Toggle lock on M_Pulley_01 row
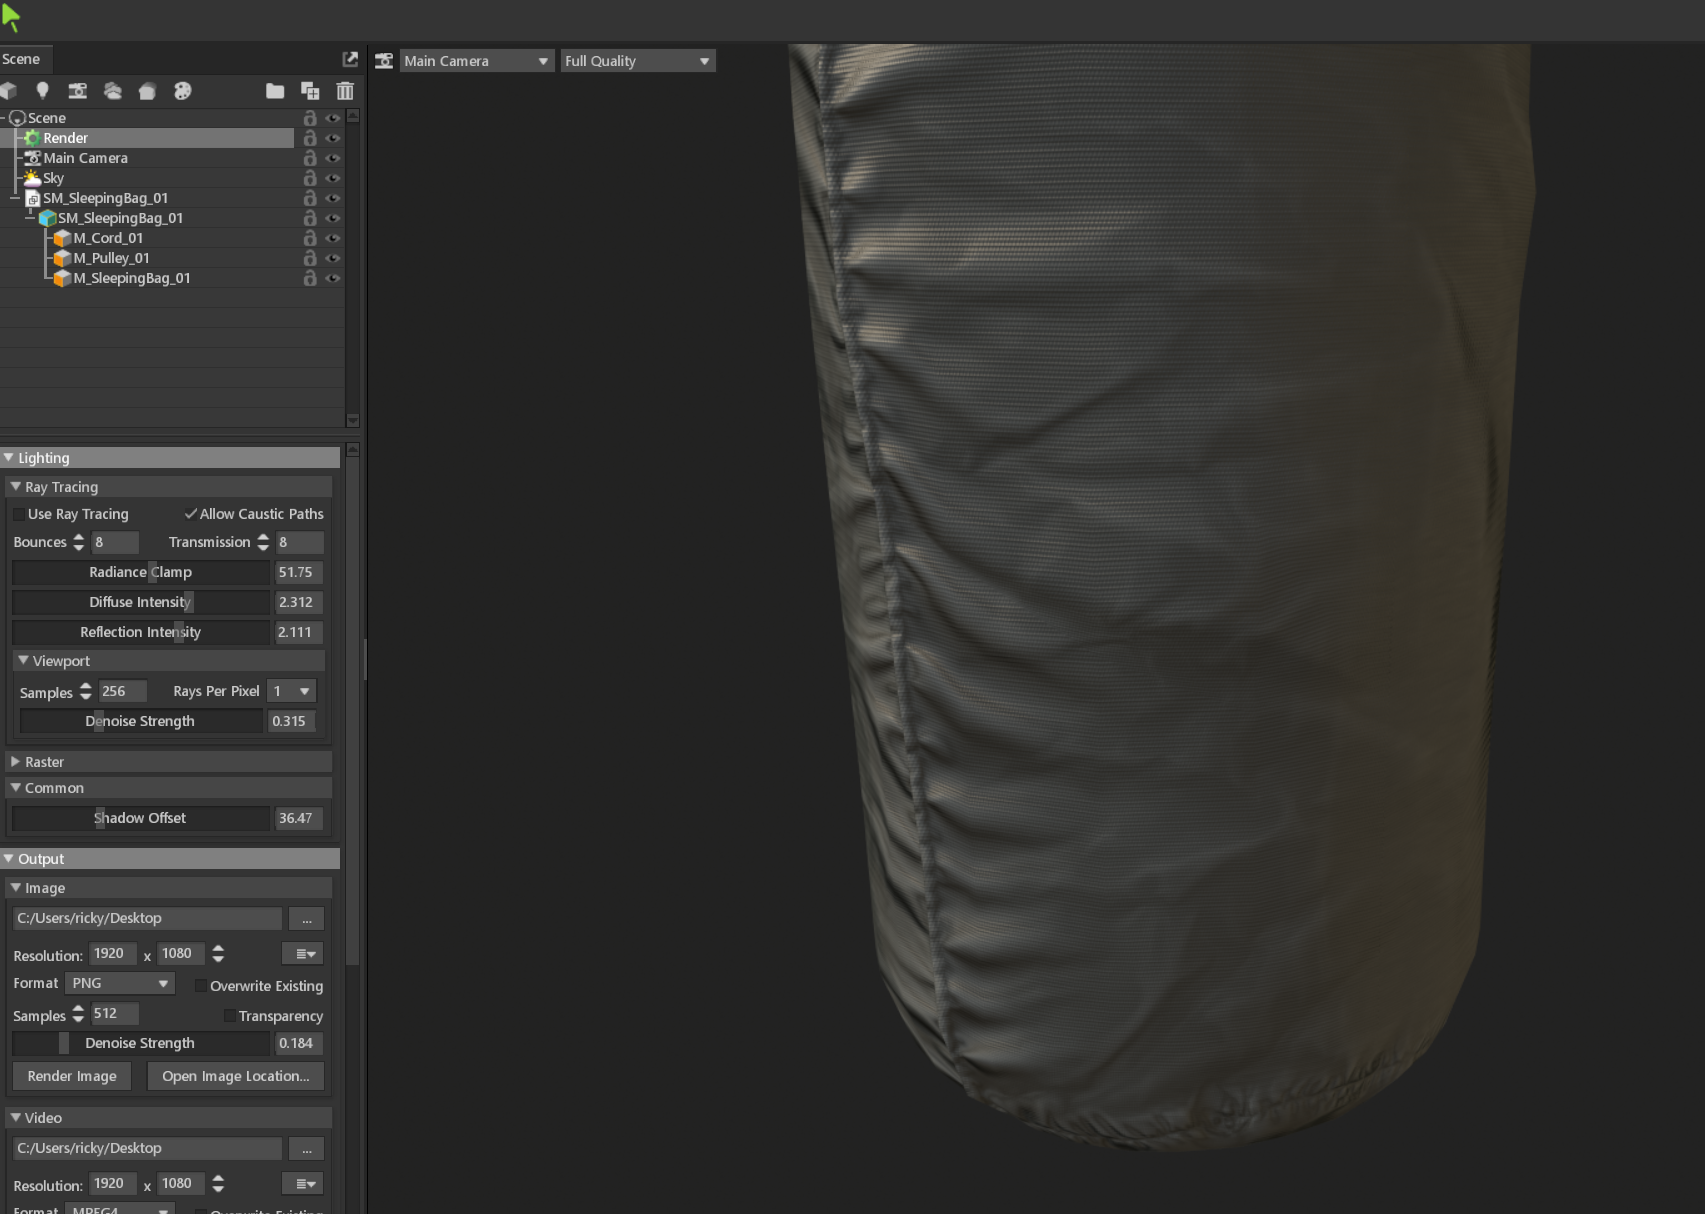This screenshot has width=1705, height=1214. 310,258
